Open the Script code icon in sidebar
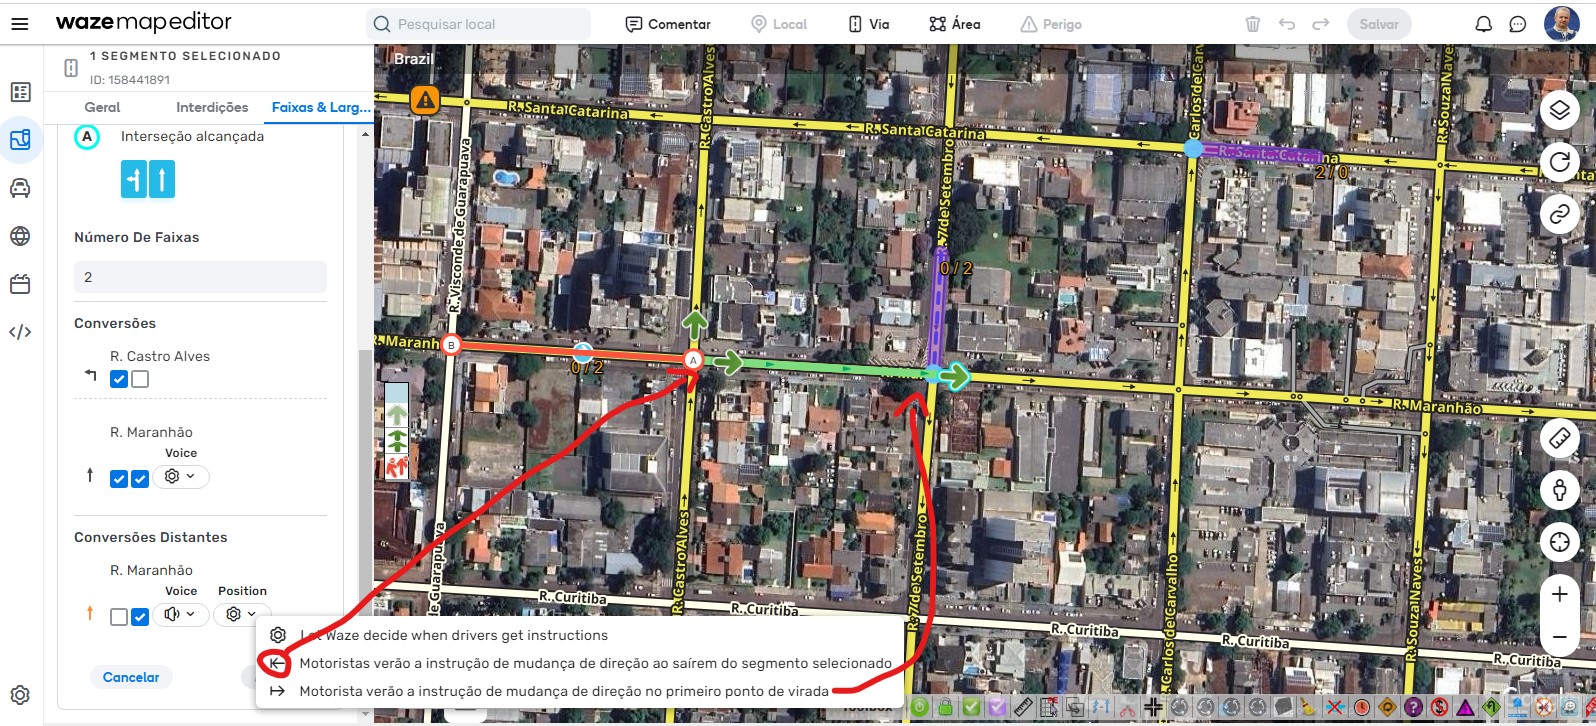Image resolution: width=1596 pixels, height=726 pixels. 20,332
